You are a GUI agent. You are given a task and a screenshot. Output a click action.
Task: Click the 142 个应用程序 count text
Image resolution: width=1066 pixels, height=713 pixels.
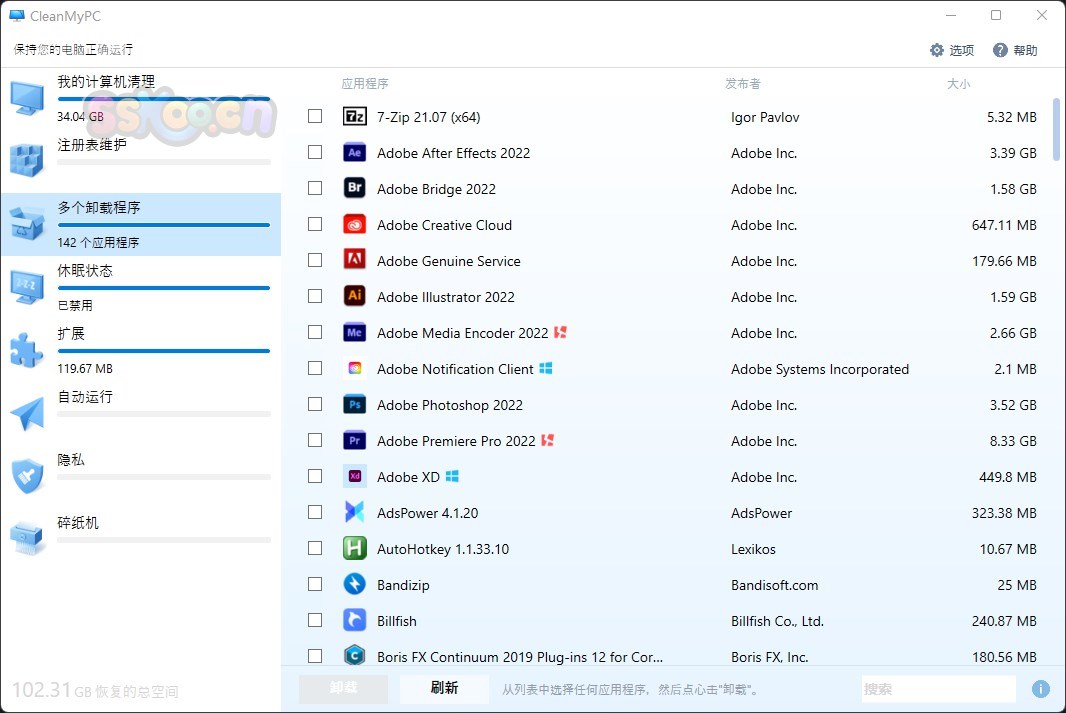(98, 242)
